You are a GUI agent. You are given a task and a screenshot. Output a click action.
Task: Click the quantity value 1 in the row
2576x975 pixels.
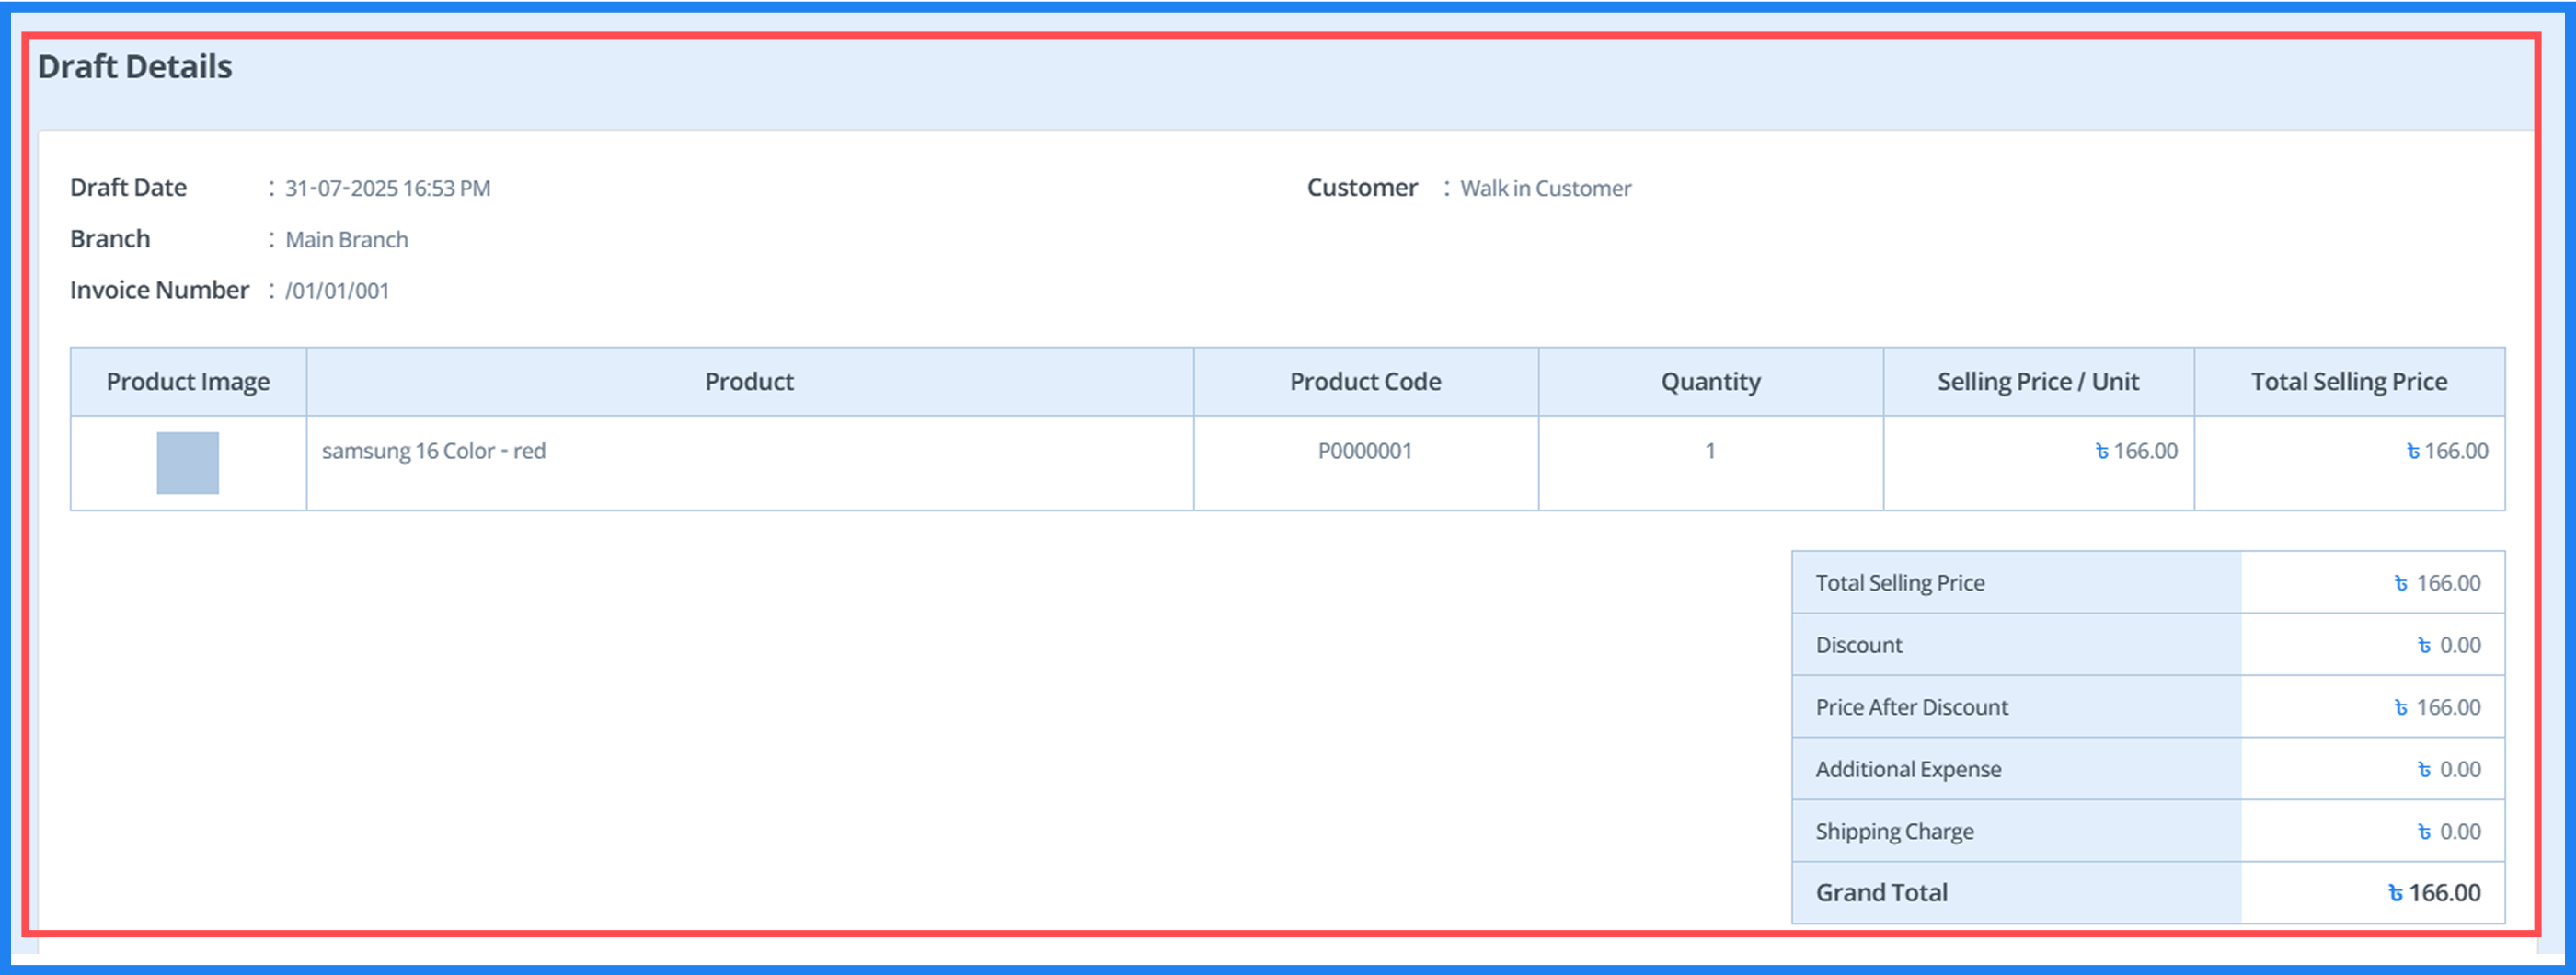[x=1710, y=450]
